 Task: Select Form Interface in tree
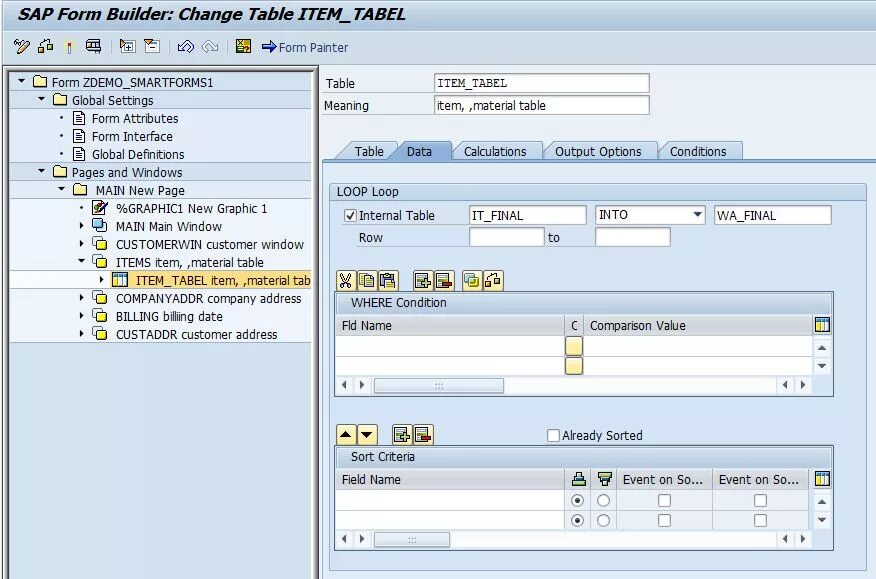point(132,136)
